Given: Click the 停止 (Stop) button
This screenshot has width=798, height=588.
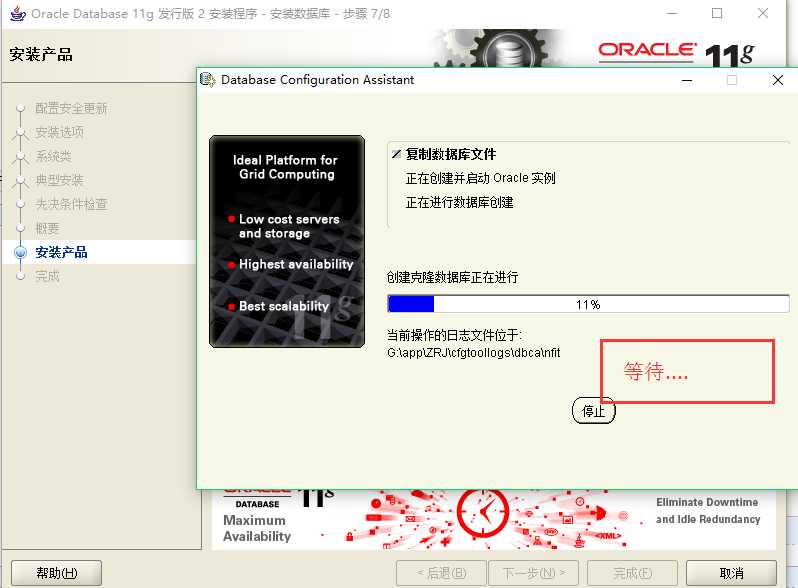Looking at the screenshot, I should (593, 410).
